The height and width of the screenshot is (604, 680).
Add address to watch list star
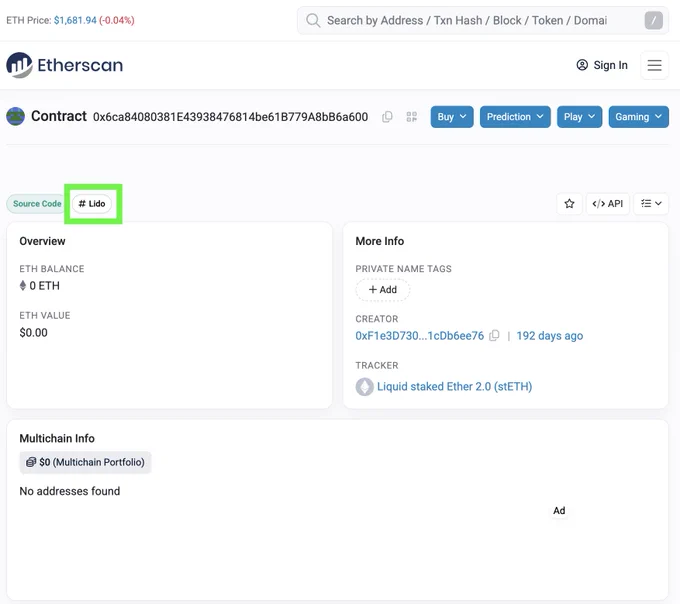coord(569,203)
